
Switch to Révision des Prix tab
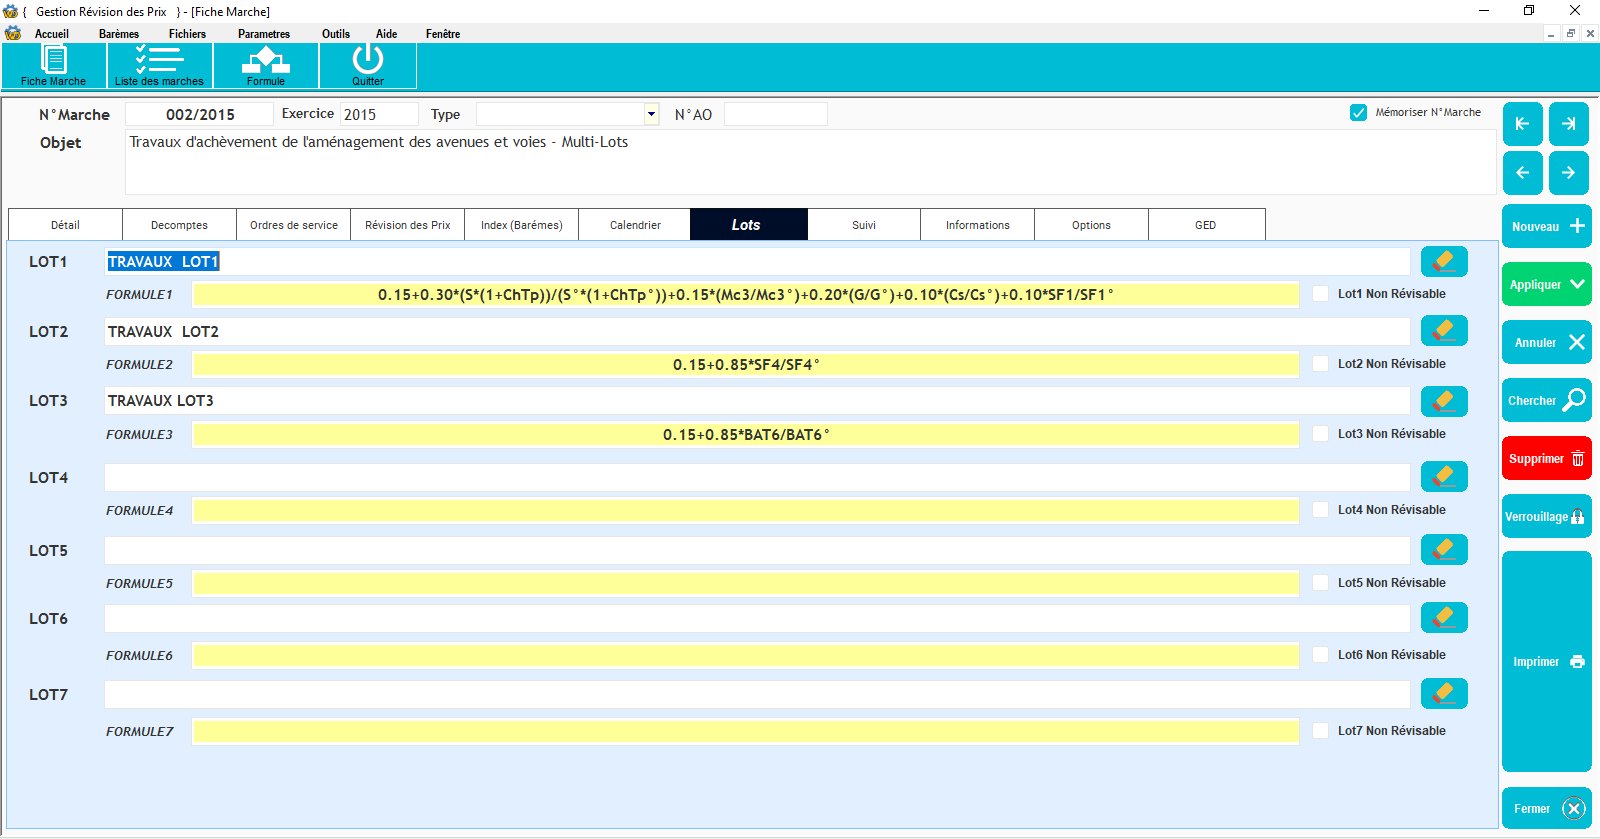407,225
